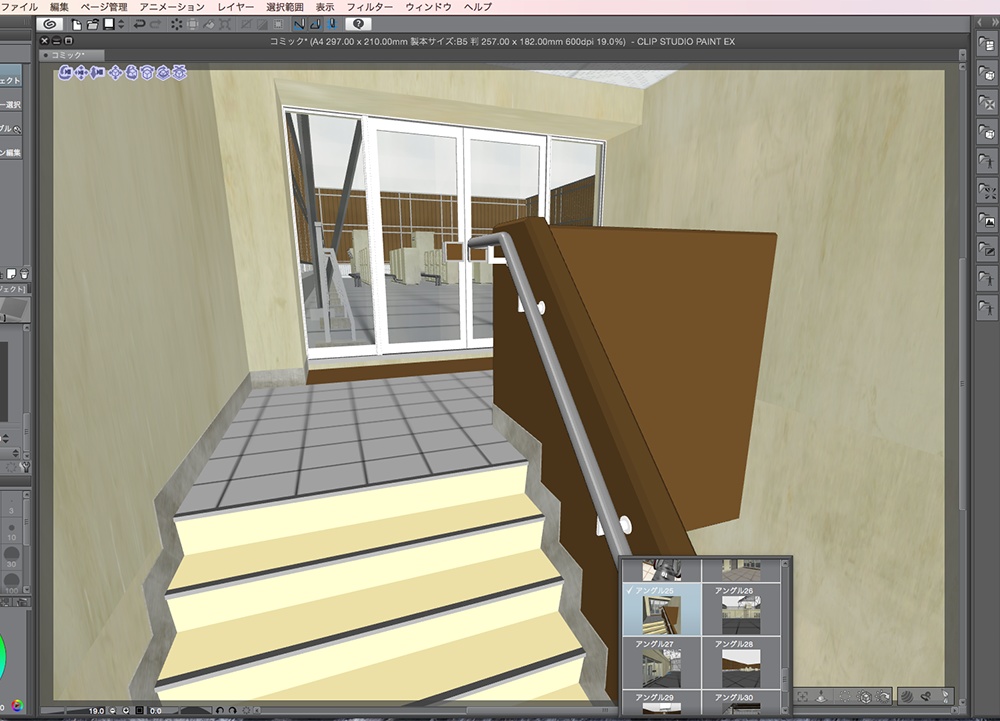This screenshot has height=721, width=1000.
Task: Click zoom out button in status bar
Action: (x=113, y=710)
